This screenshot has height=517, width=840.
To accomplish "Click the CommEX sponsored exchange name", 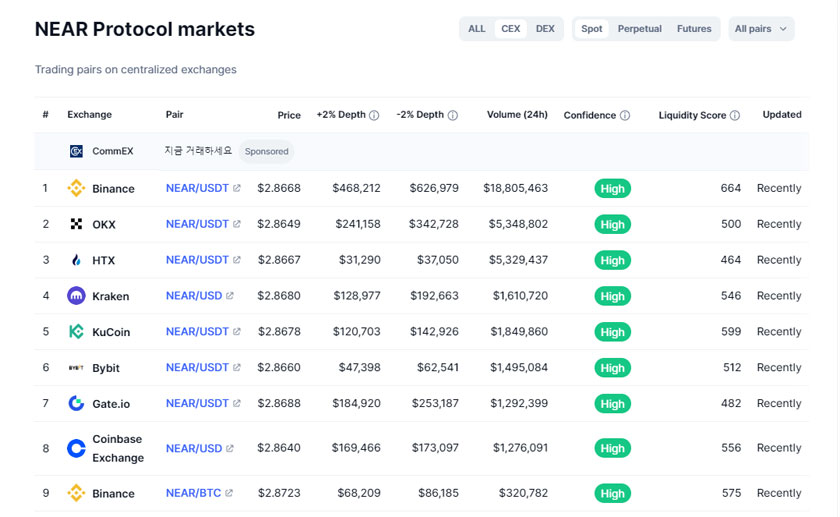I will [x=112, y=151].
